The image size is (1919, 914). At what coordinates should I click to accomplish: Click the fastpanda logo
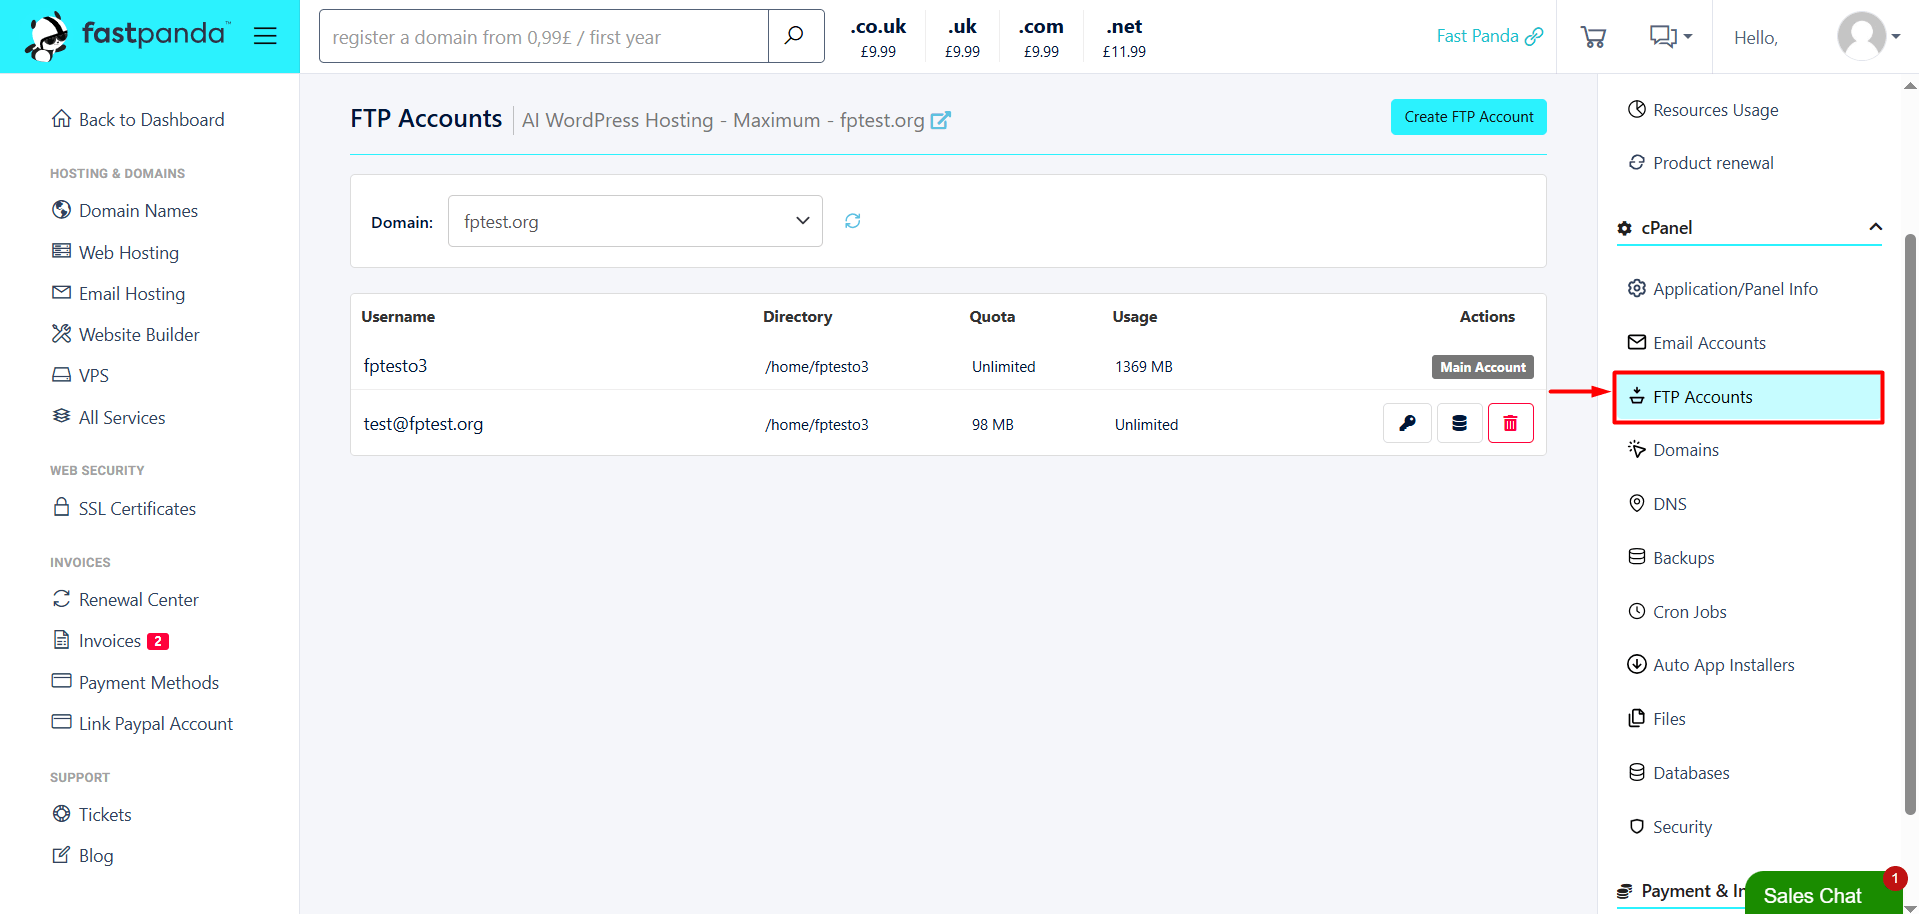(x=128, y=36)
